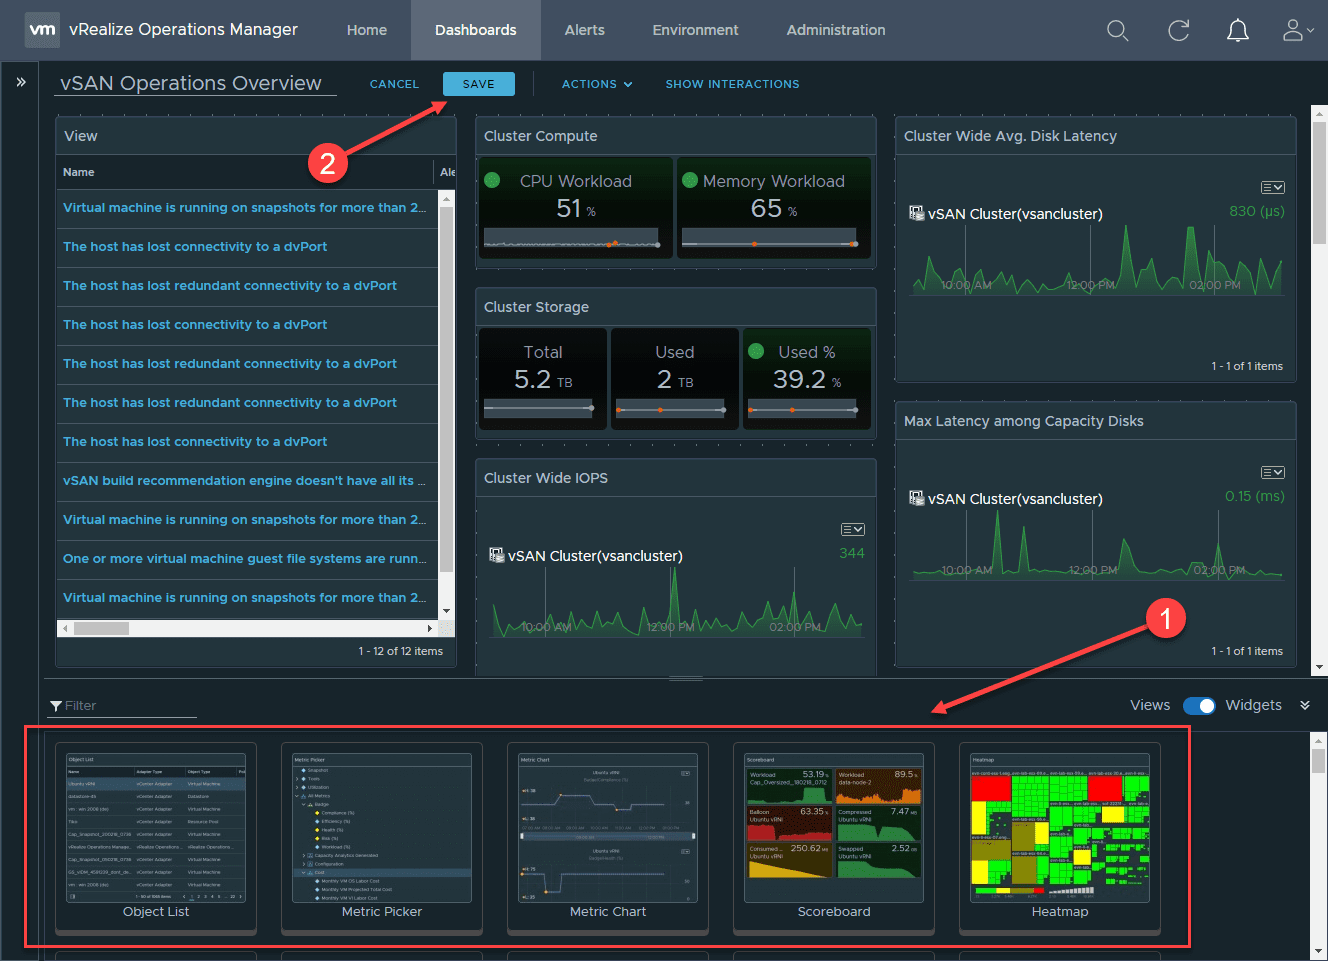The image size is (1328, 961).
Task: Open the search with the magnifier icon
Action: (x=1117, y=30)
